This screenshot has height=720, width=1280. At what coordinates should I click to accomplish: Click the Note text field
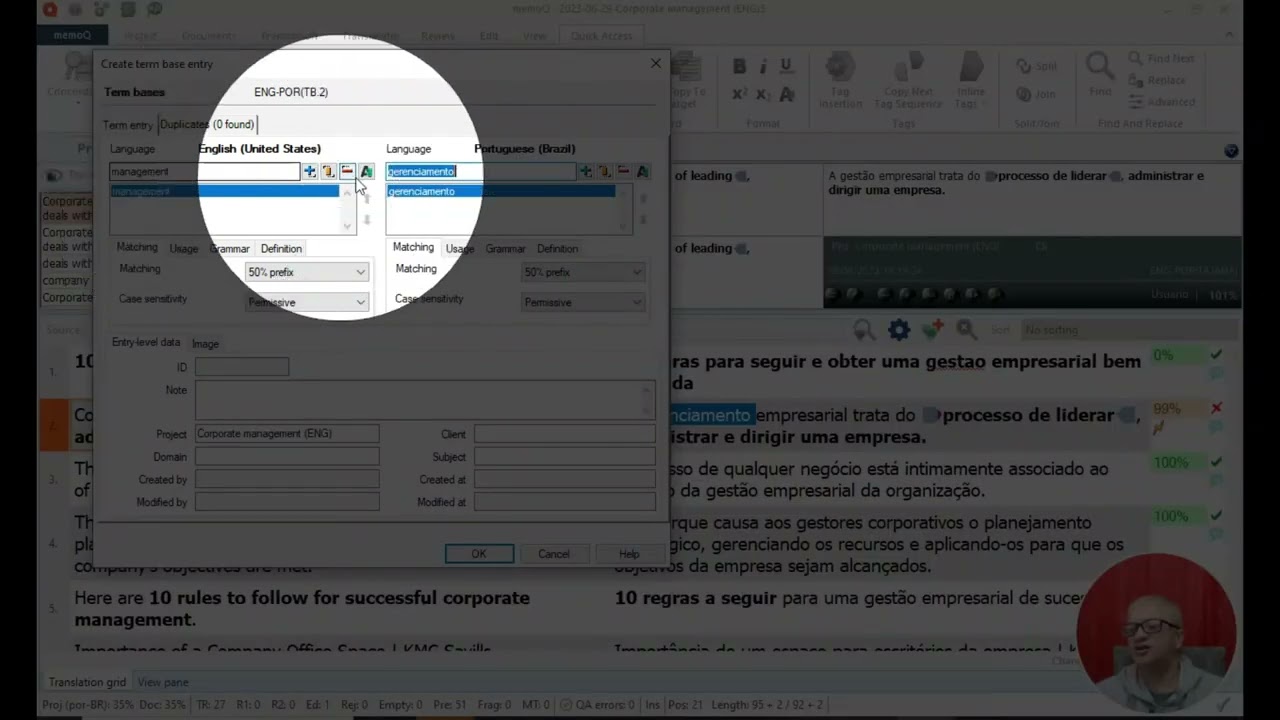tap(425, 399)
